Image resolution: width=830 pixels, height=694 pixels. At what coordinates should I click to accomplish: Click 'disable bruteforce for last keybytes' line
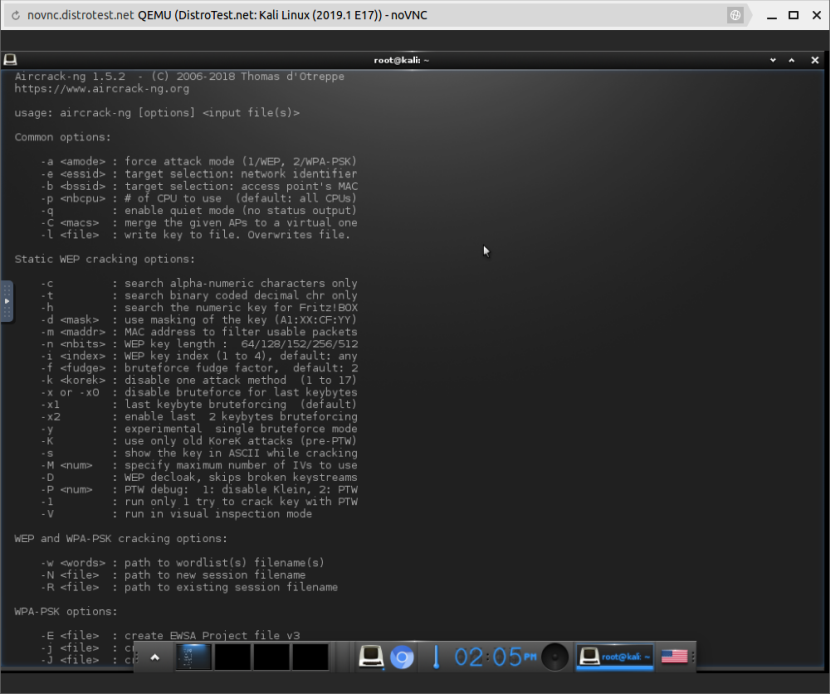pyautogui.click(x=199, y=392)
